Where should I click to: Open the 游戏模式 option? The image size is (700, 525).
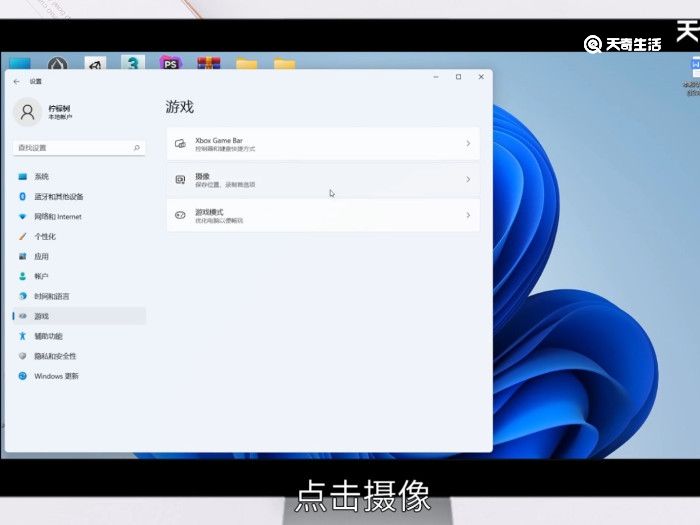click(x=323, y=215)
